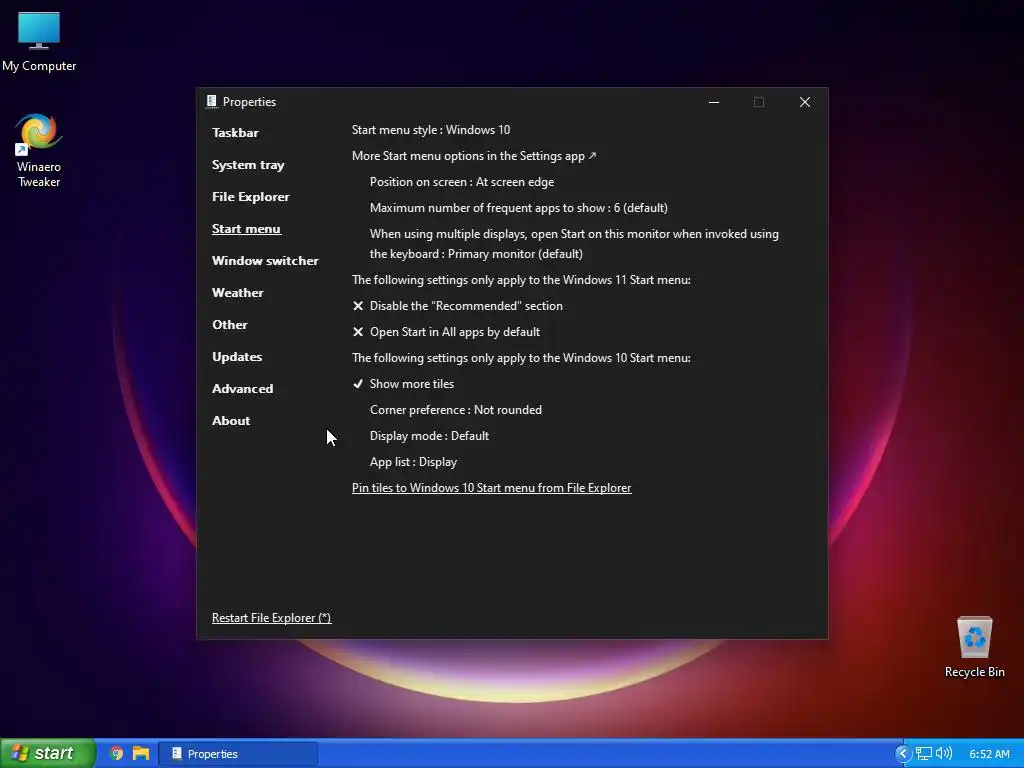
Task: Open the Recycle Bin icon
Action: (974, 647)
